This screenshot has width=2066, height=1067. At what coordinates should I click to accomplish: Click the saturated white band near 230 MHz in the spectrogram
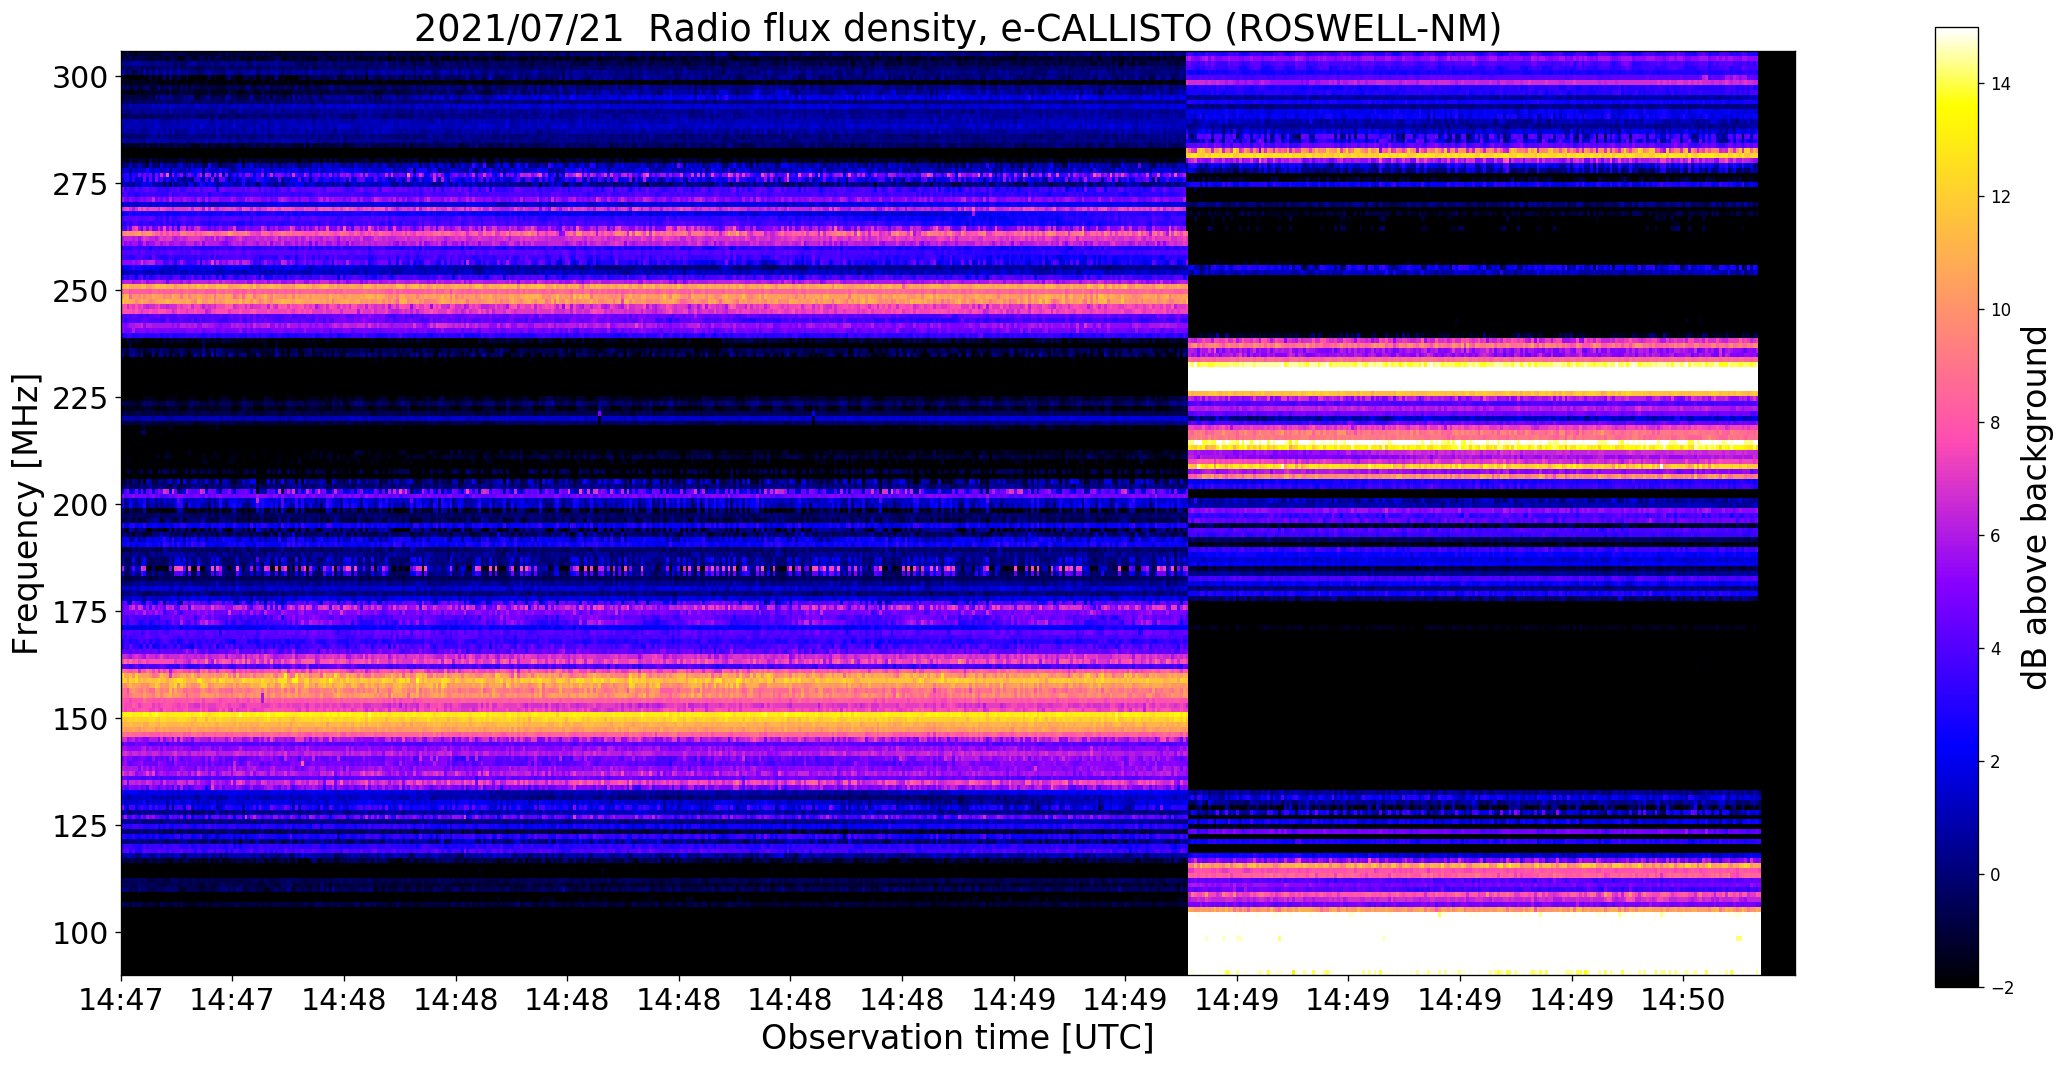pos(1472,380)
